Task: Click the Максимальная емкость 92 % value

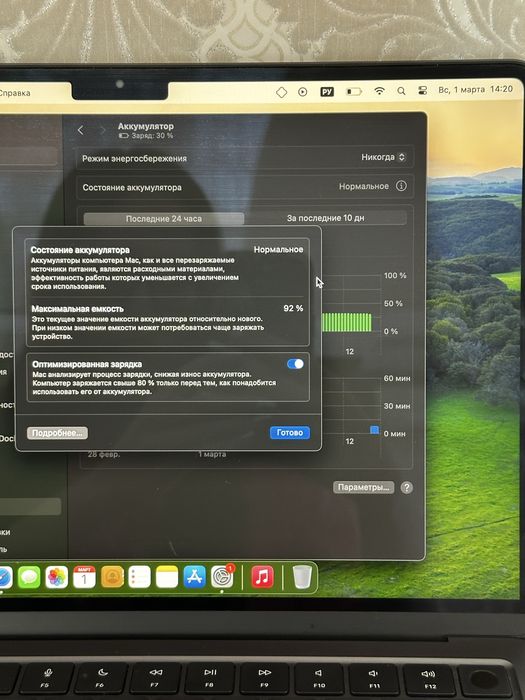Action: click(293, 308)
